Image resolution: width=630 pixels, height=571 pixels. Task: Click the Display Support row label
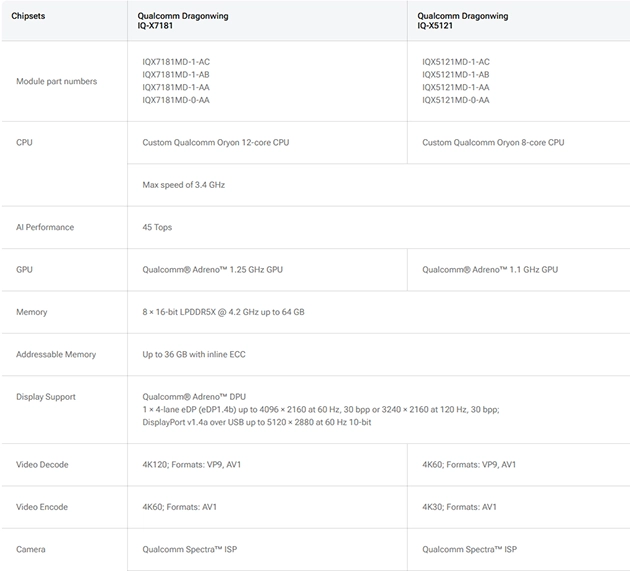46,397
